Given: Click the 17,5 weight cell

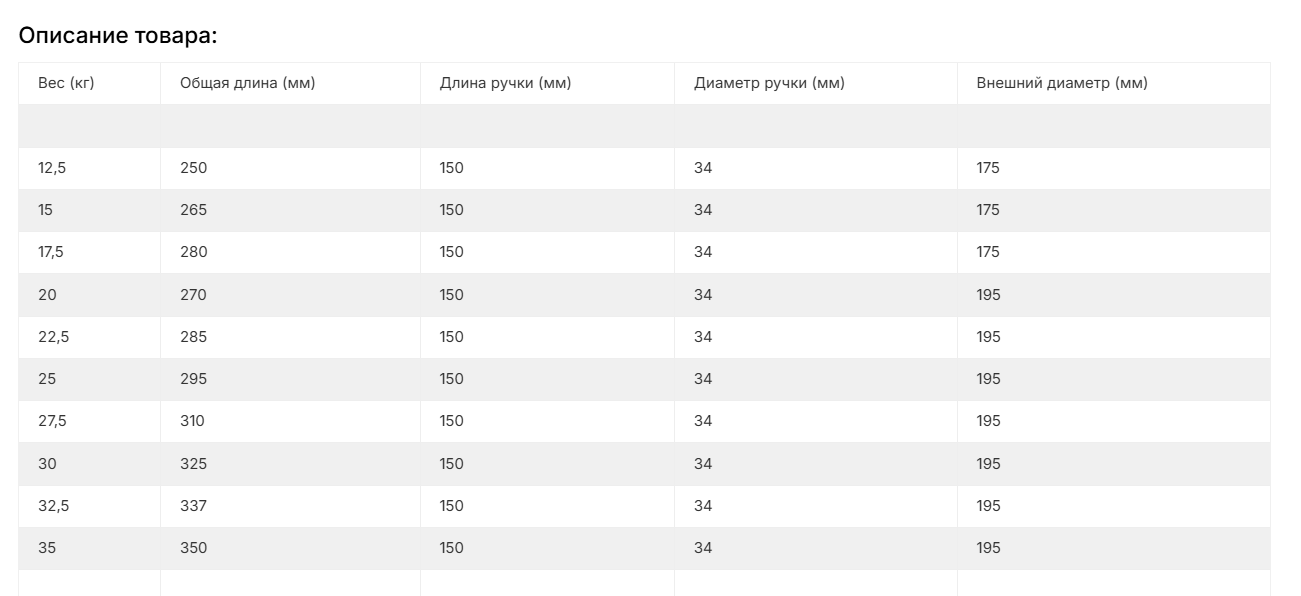Looking at the screenshot, I should 51,252.
